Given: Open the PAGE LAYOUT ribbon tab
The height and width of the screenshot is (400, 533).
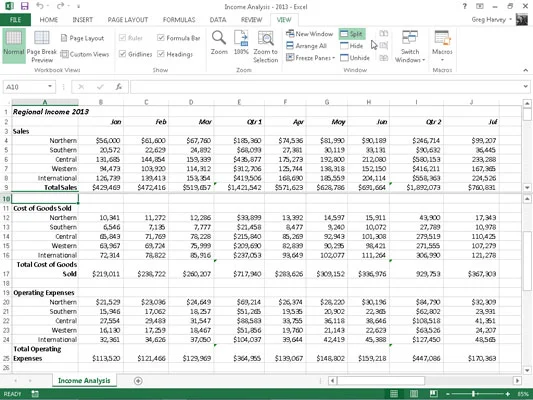Looking at the screenshot, I should point(128,20).
